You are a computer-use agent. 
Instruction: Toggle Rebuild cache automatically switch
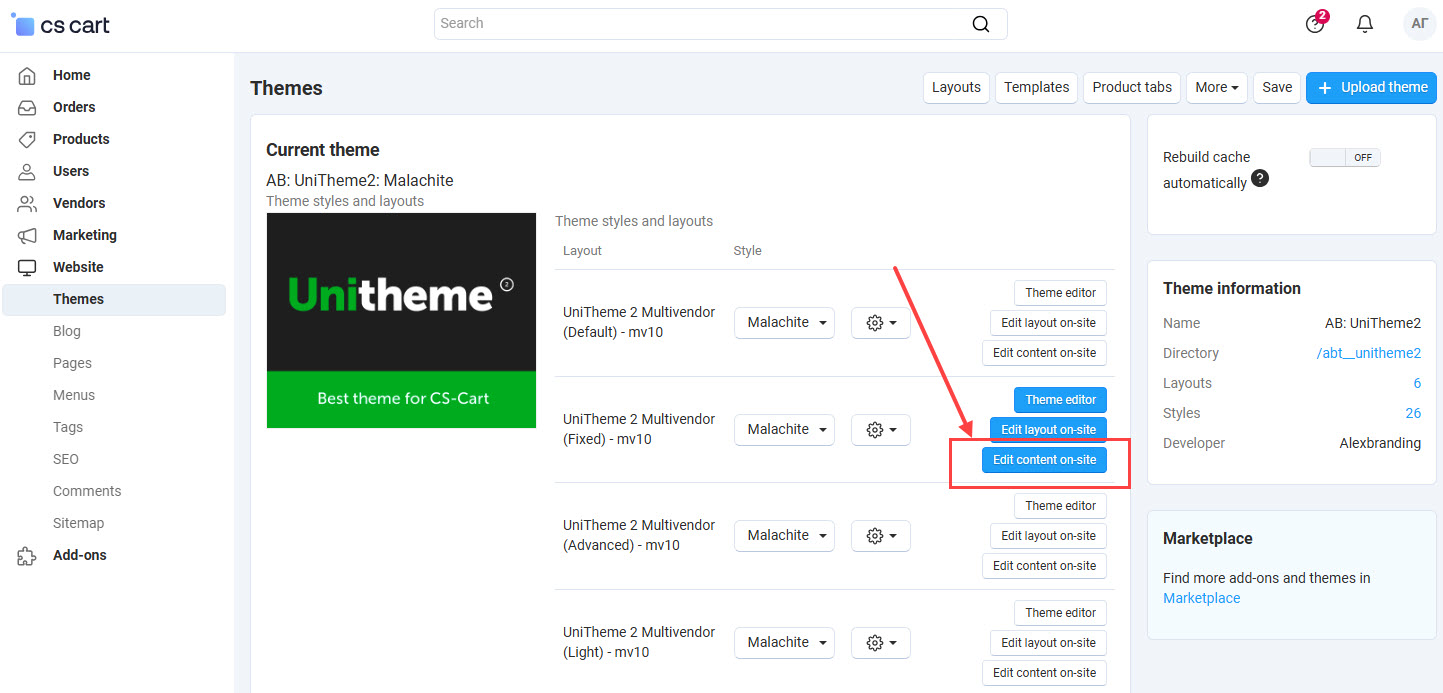(1344, 157)
